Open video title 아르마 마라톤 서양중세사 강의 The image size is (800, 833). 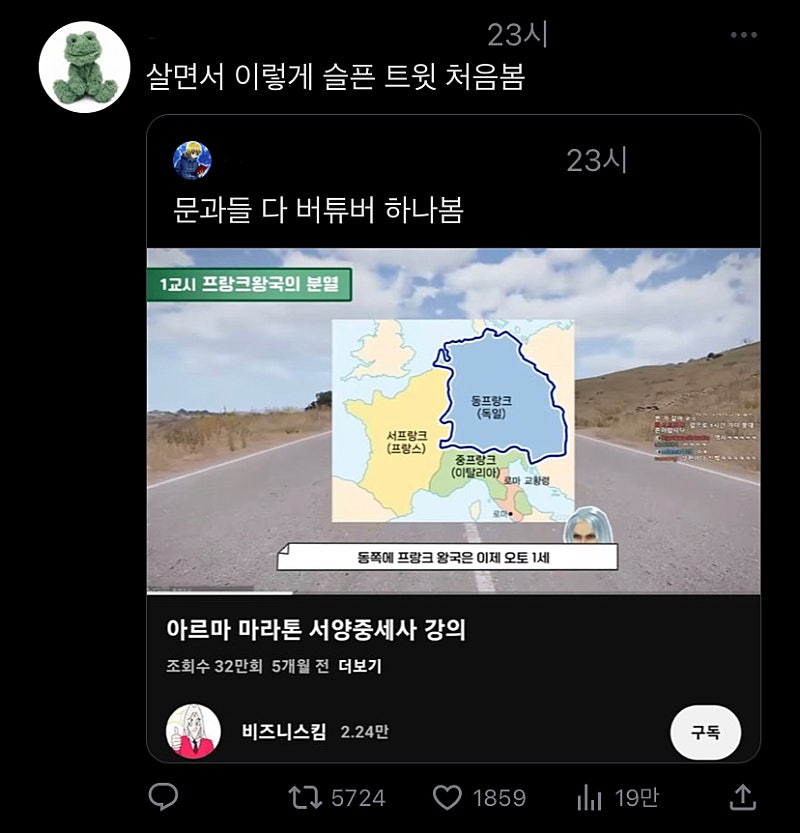[x=316, y=629]
